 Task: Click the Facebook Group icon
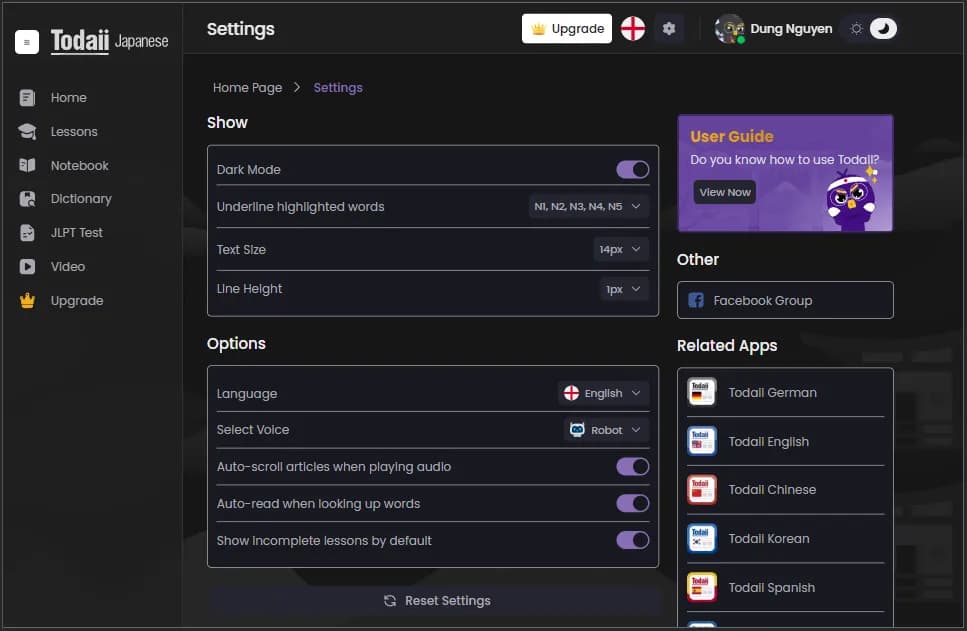click(x=696, y=300)
